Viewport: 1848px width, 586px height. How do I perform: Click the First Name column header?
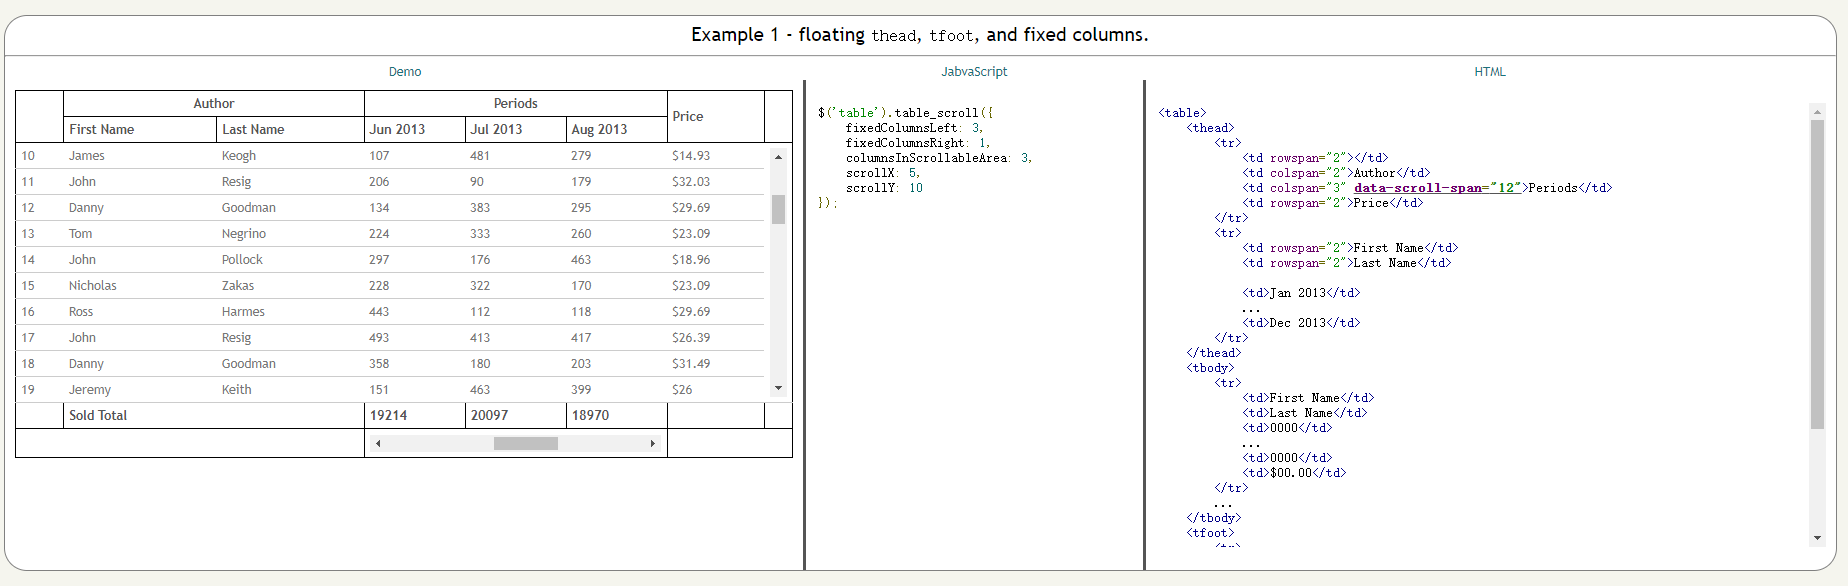[x=140, y=130]
